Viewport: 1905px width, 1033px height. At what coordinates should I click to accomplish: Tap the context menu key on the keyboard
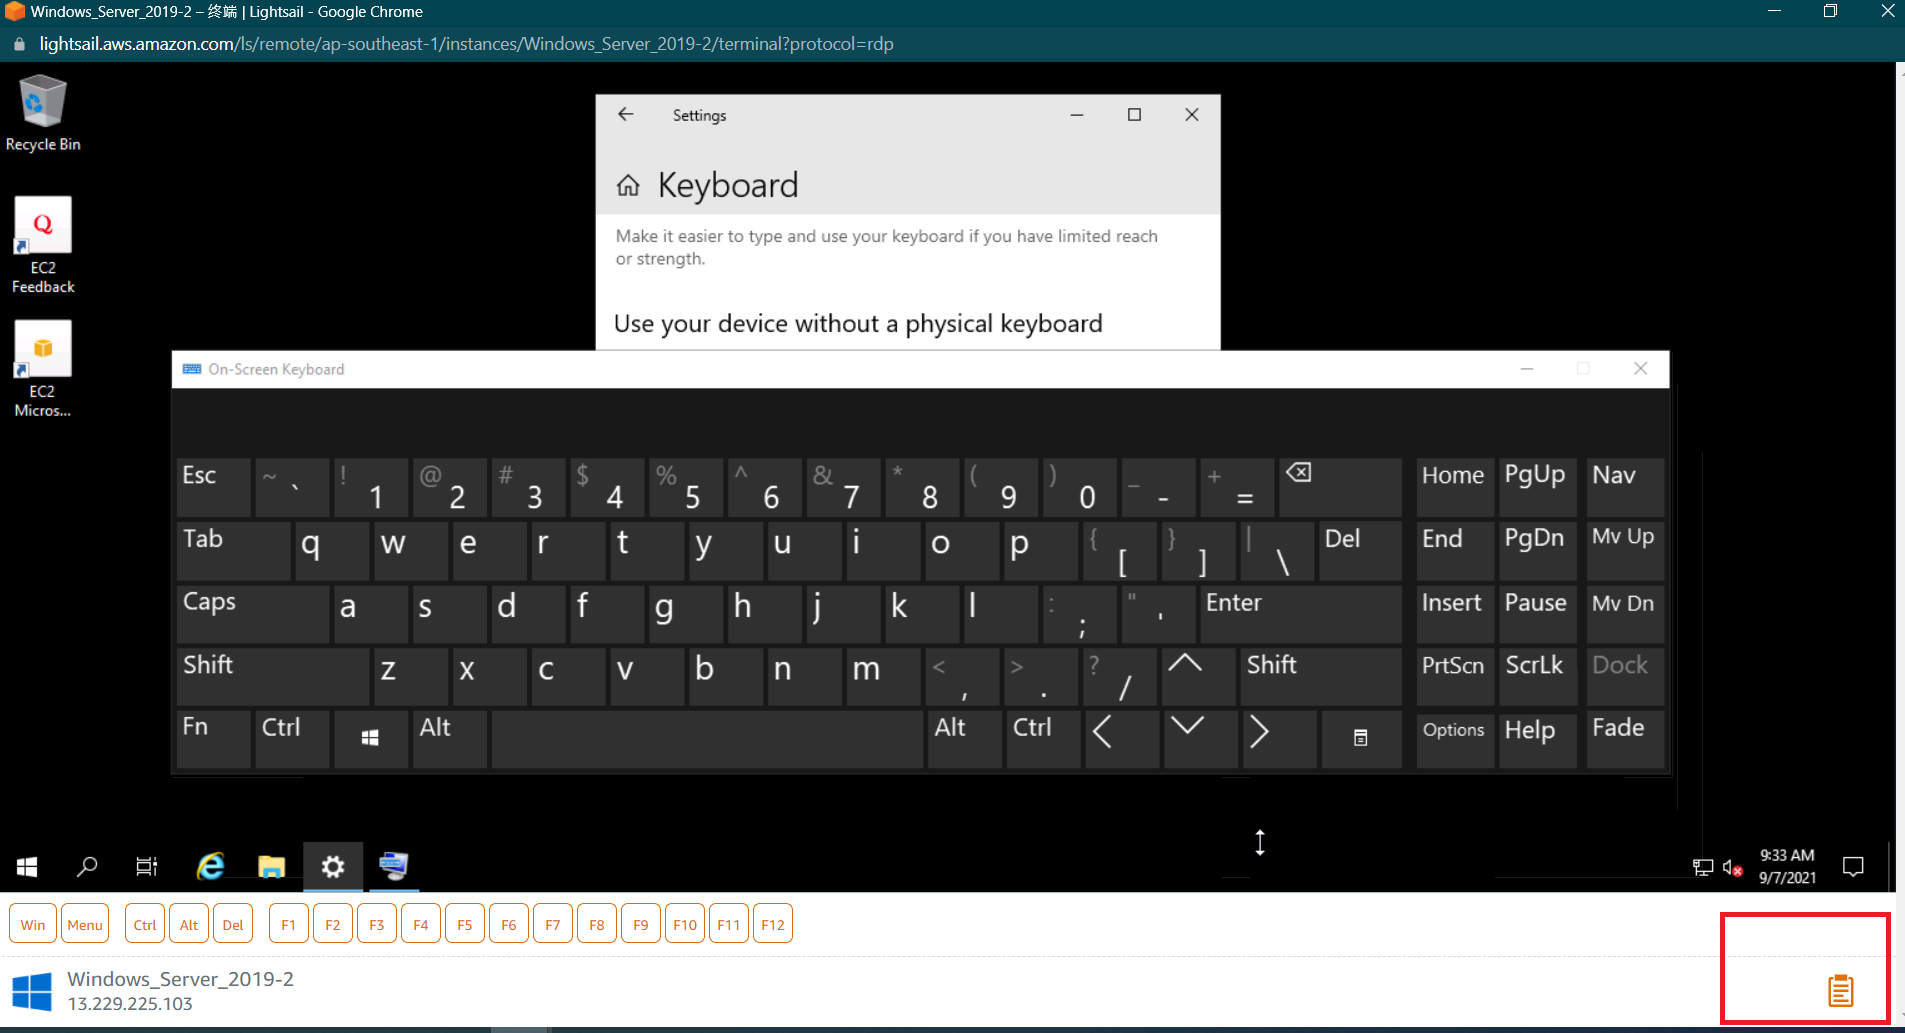point(1361,739)
